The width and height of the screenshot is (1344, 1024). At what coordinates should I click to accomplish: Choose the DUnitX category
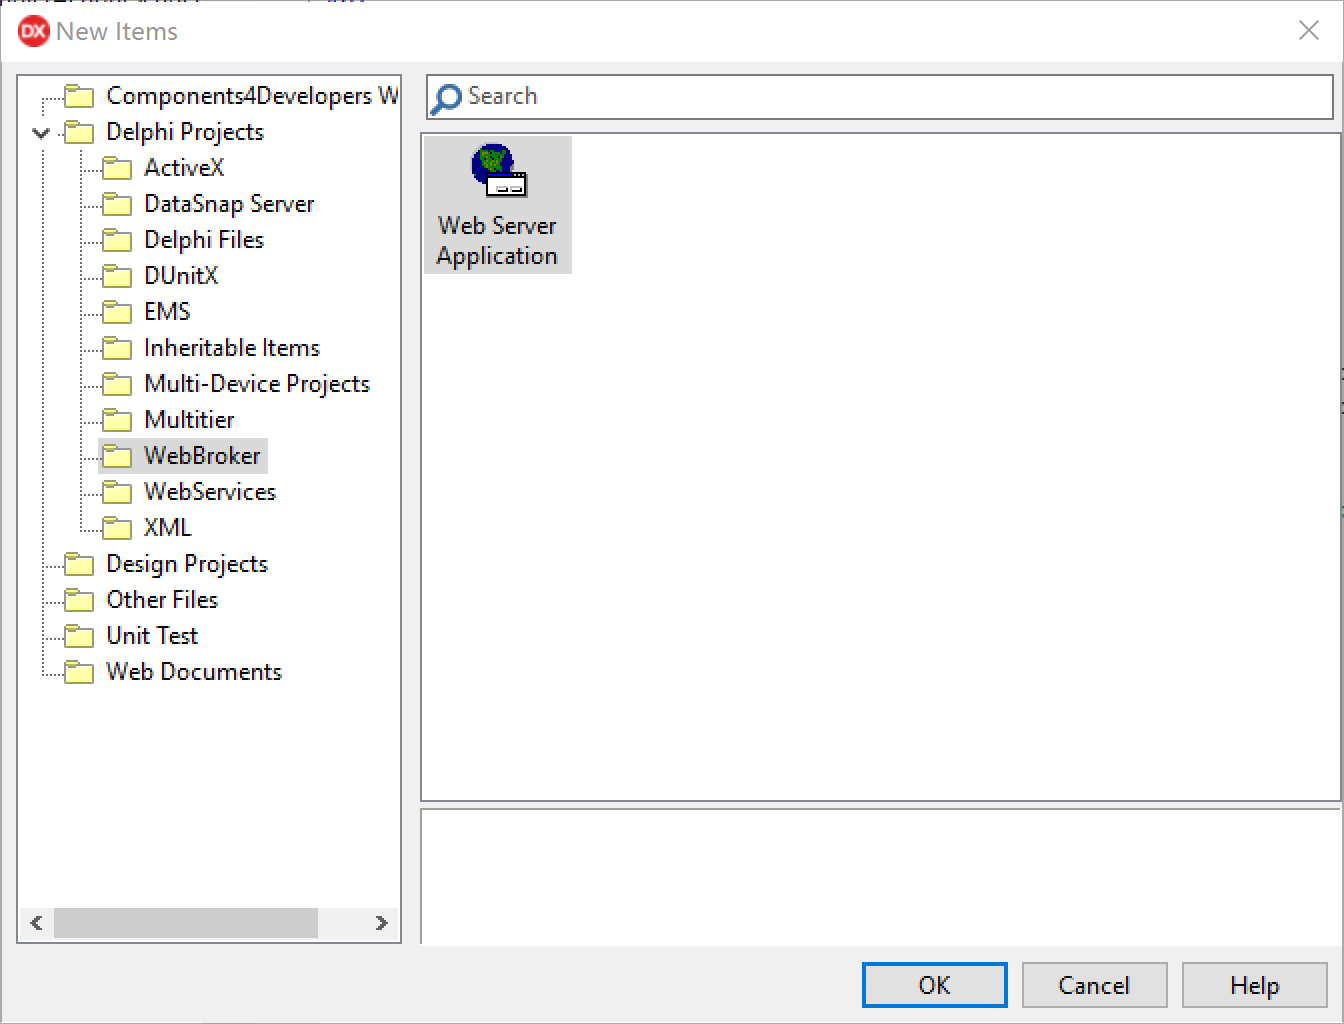click(181, 276)
